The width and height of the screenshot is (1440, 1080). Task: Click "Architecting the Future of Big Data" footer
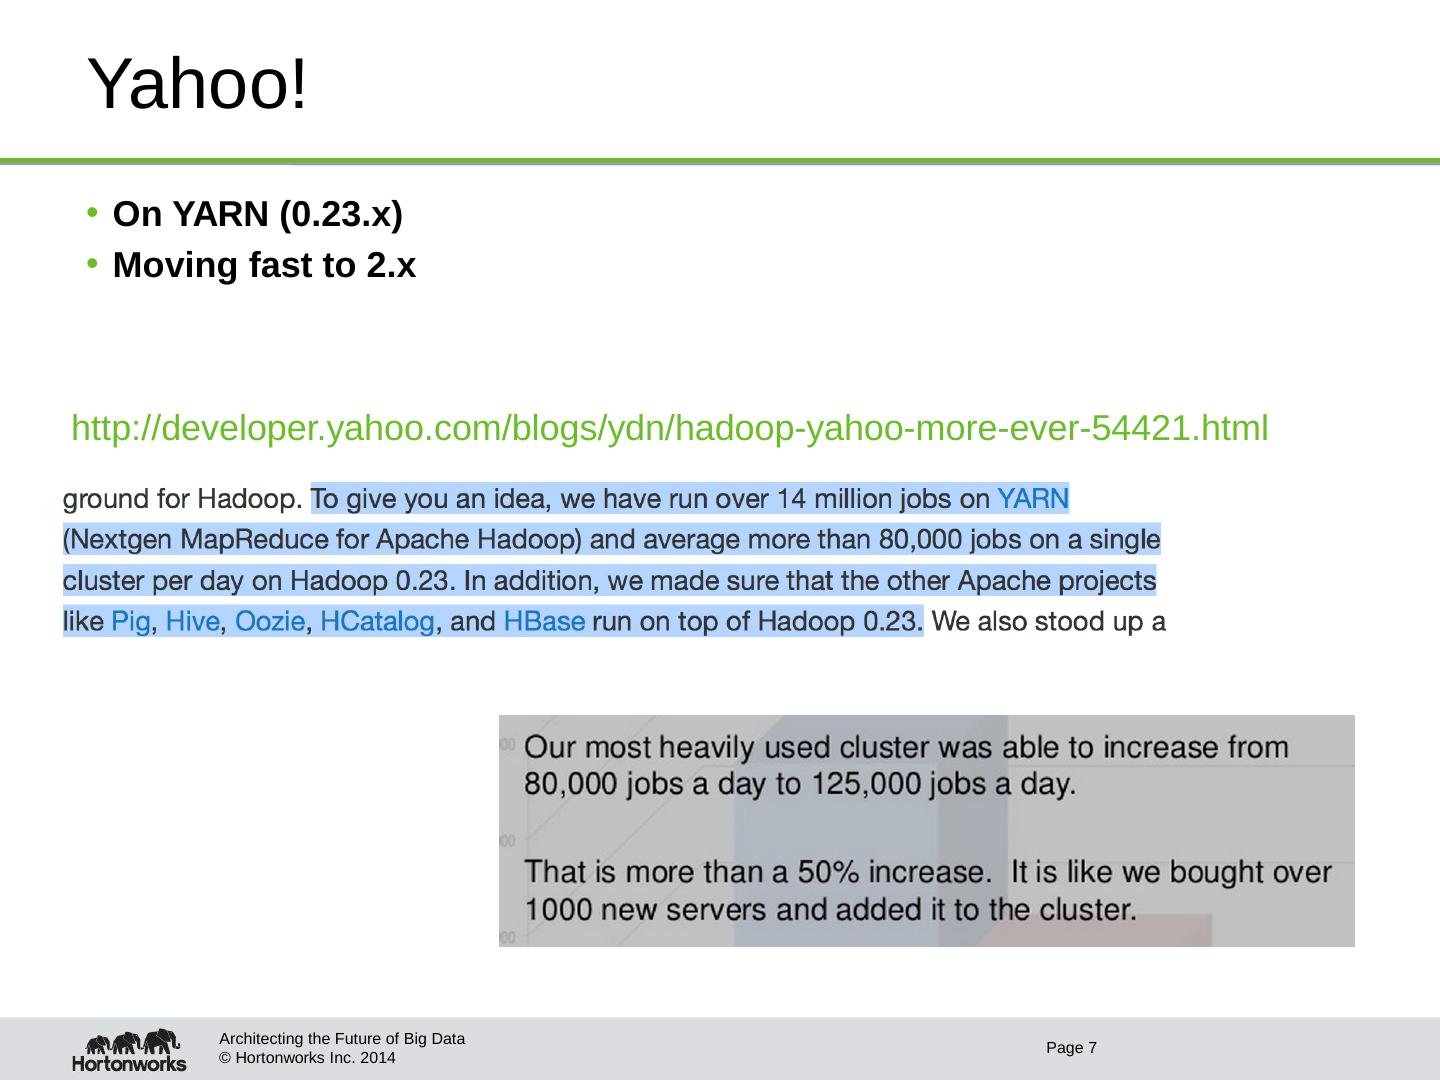click(x=341, y=1039)
